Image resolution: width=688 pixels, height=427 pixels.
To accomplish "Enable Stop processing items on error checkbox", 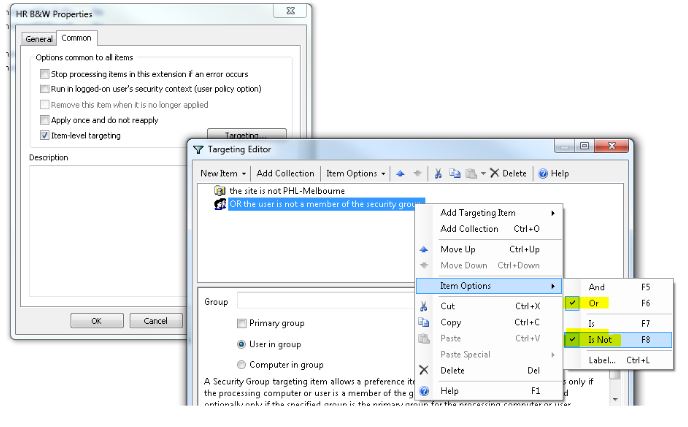I will 44,75.
